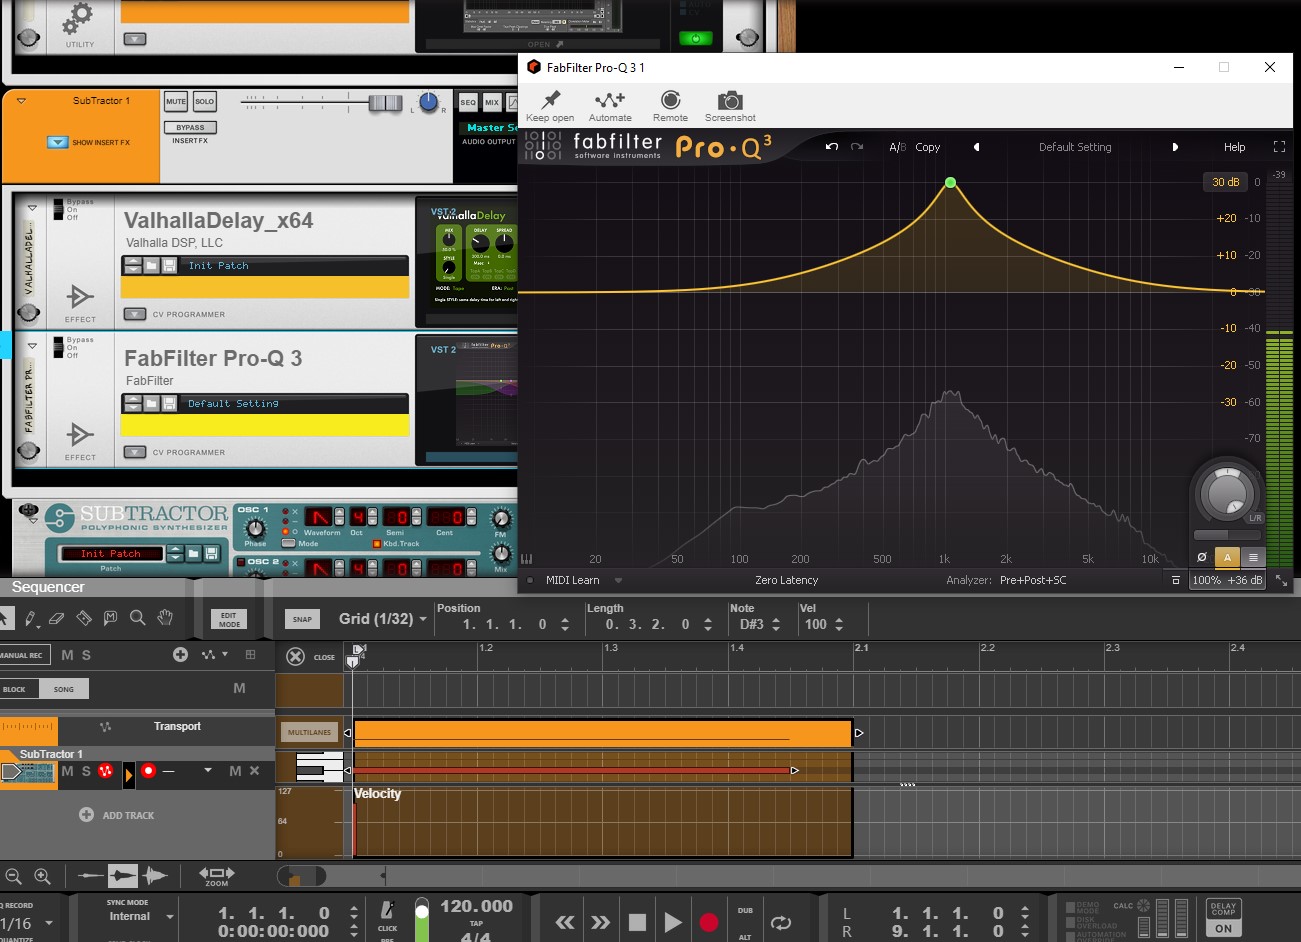Click the add track plus icon in track list header
The image size is (1301, 942).
tap(180, 654)
